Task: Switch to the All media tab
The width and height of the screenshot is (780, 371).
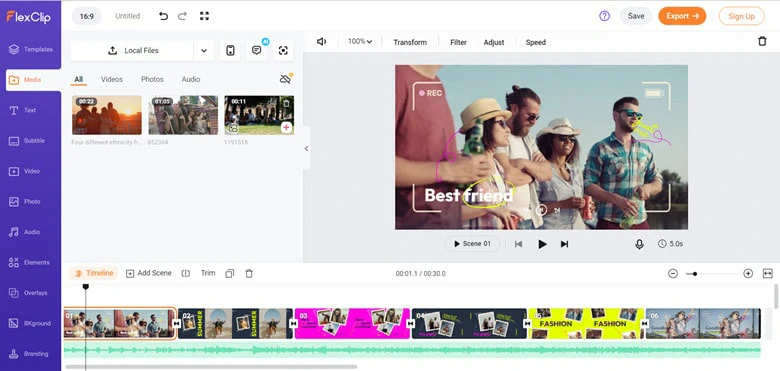Action: [79, 79]
